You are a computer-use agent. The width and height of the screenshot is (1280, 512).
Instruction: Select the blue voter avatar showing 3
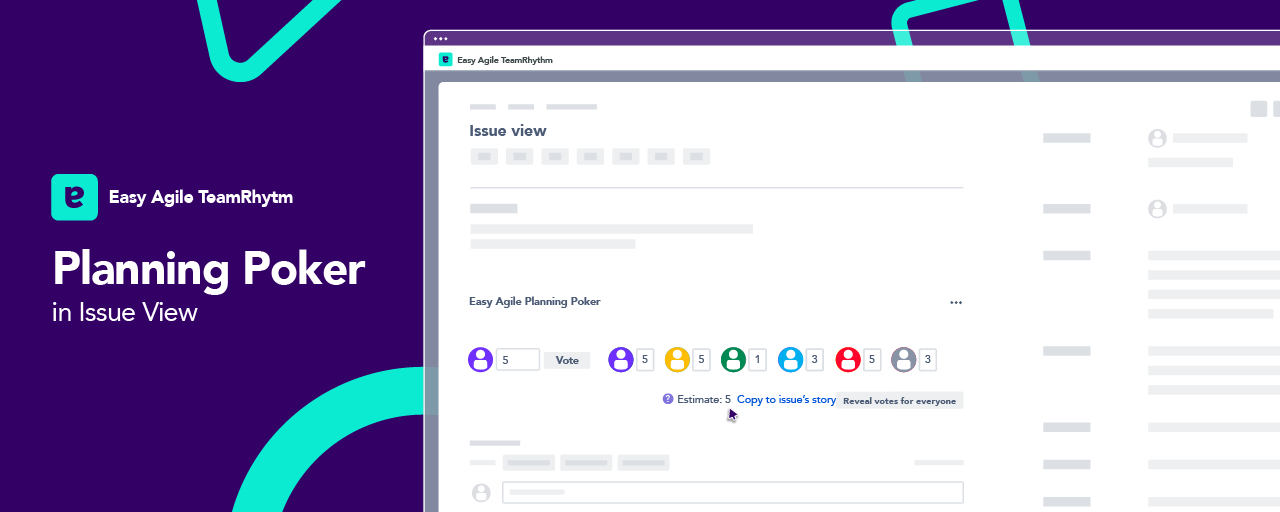791,360
